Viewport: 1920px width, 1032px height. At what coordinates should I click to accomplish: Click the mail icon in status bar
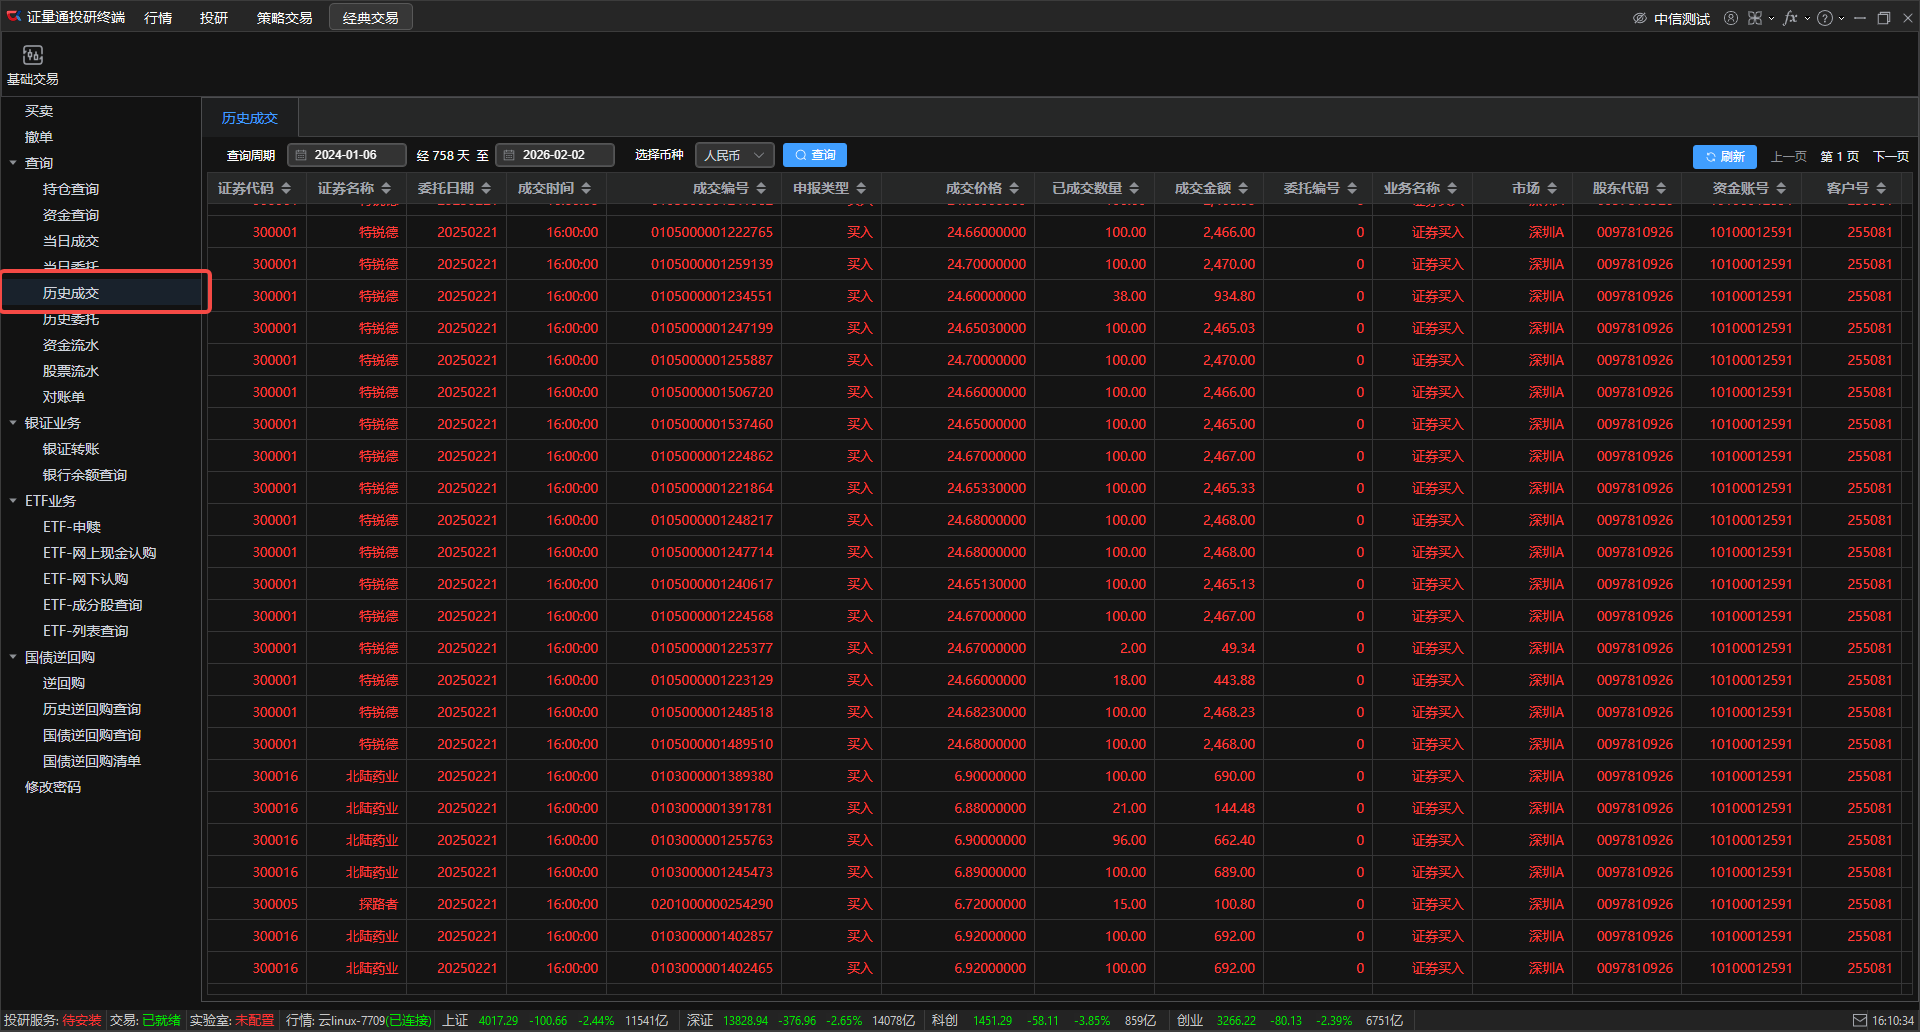click(1859, 1020)
